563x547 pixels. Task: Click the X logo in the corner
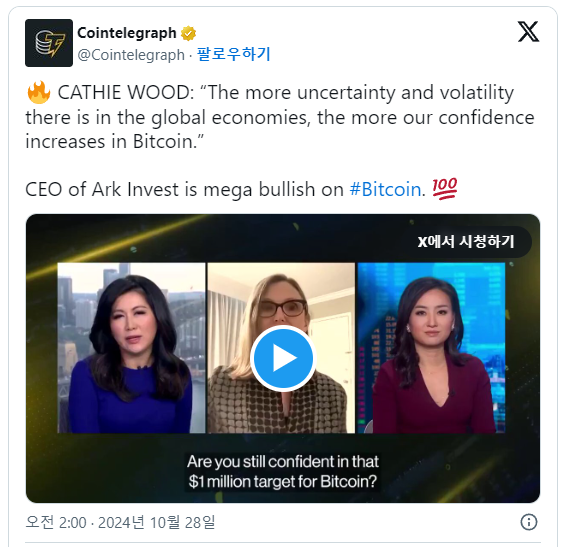tap(528, 32)
